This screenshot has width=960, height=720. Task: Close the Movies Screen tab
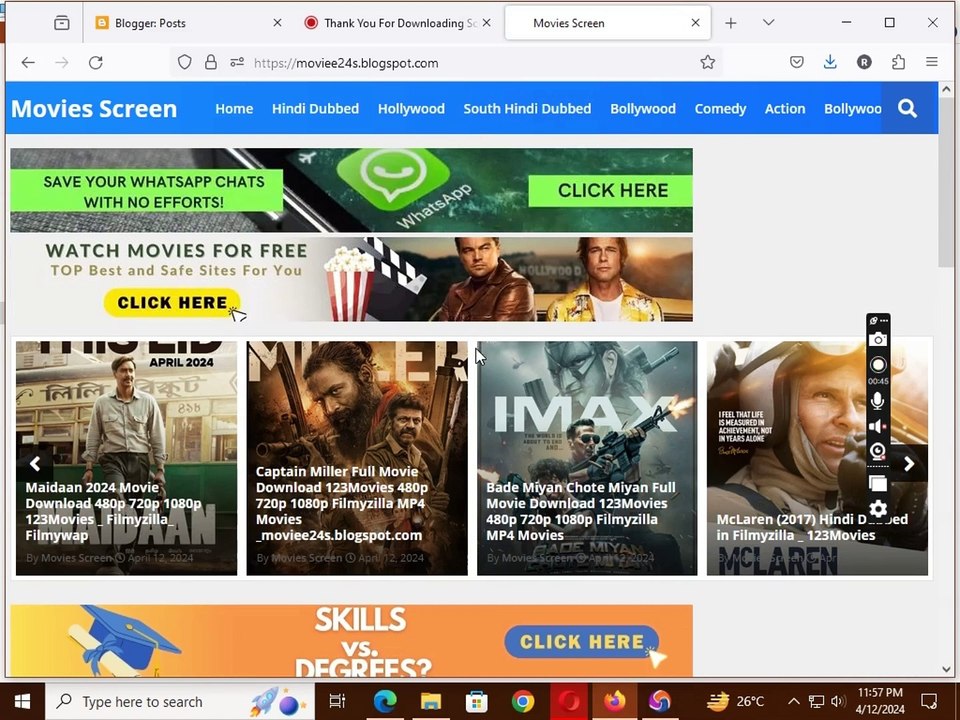click(x=696, y=23)
